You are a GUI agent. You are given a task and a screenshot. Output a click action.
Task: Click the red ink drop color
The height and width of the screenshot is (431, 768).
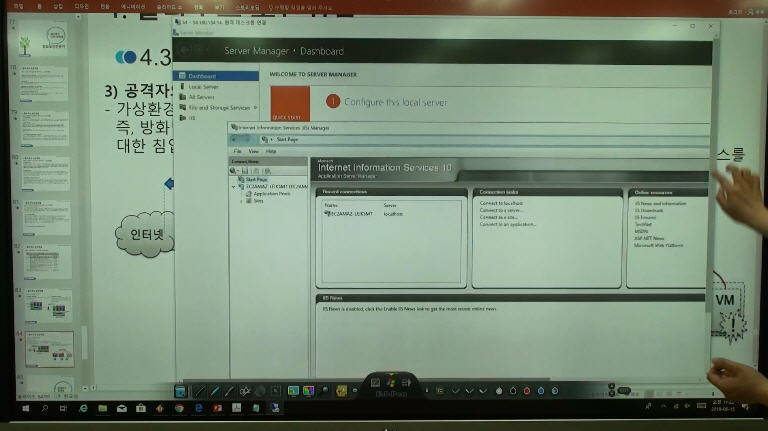[527, 391]
